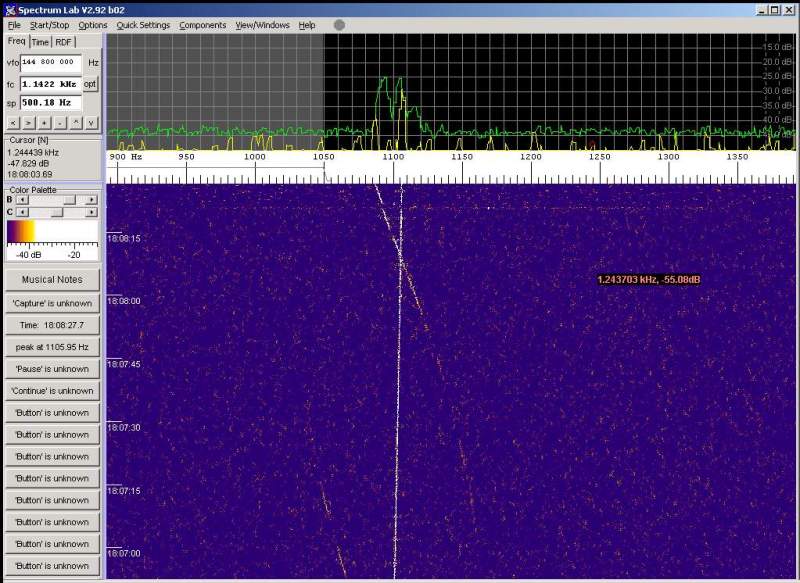Click the vfo frequency input field
The image size is (800, 583).
click(x=50, y=62)
